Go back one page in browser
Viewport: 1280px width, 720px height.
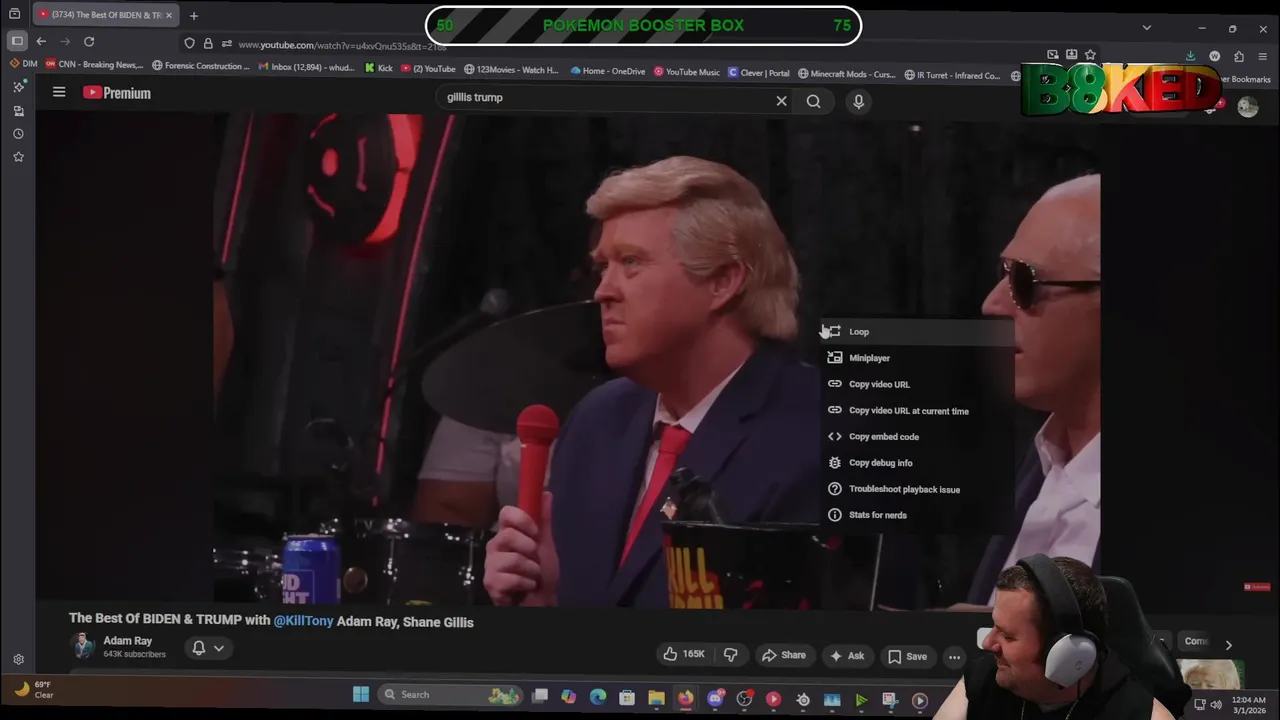click(41, 41)
